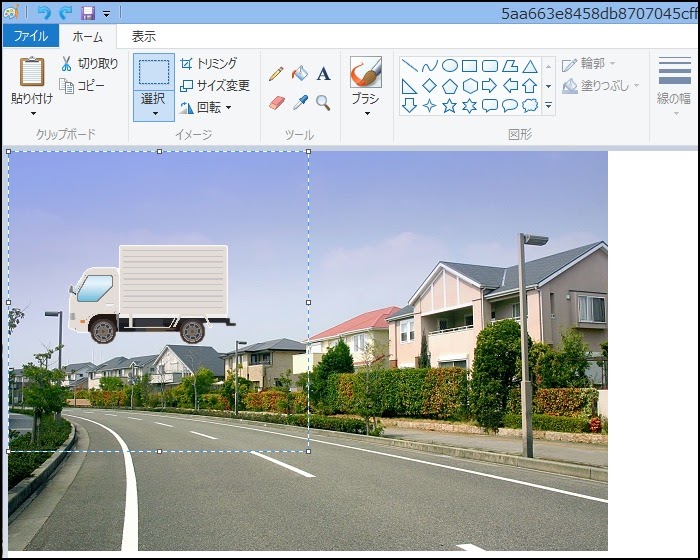Open the quick access toolbar customize arrow

coord(106,14)
